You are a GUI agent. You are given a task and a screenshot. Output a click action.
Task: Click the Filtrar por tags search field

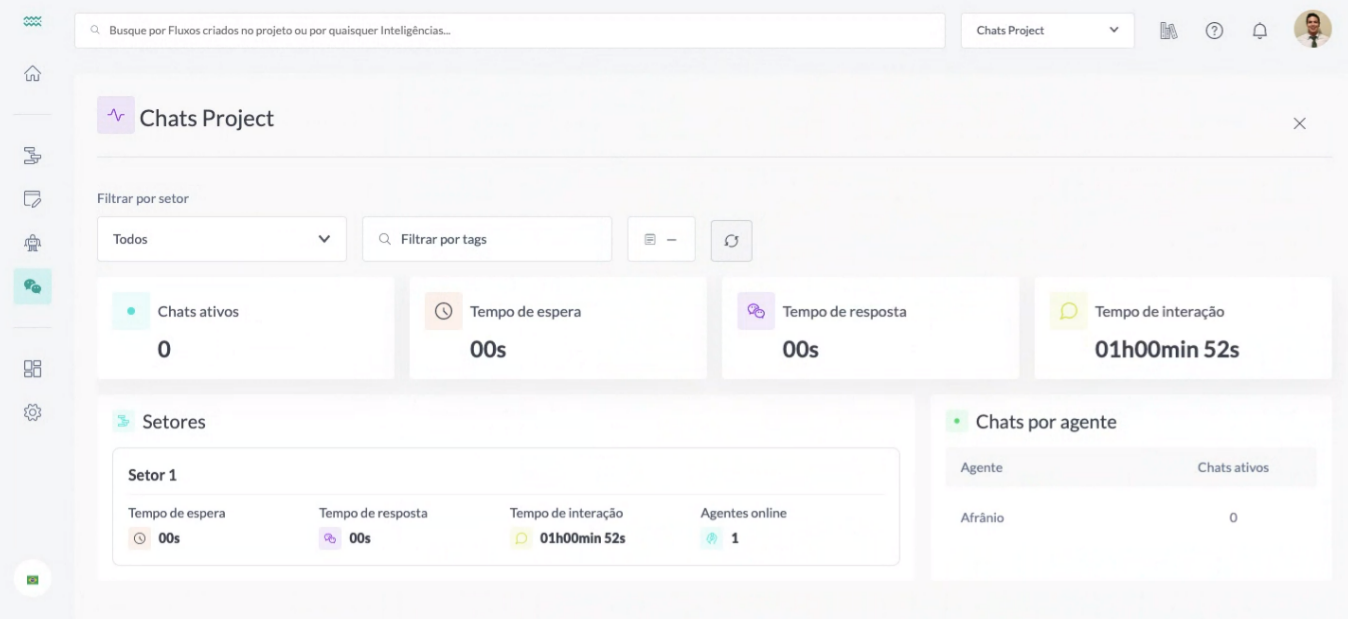coord(486,239)
